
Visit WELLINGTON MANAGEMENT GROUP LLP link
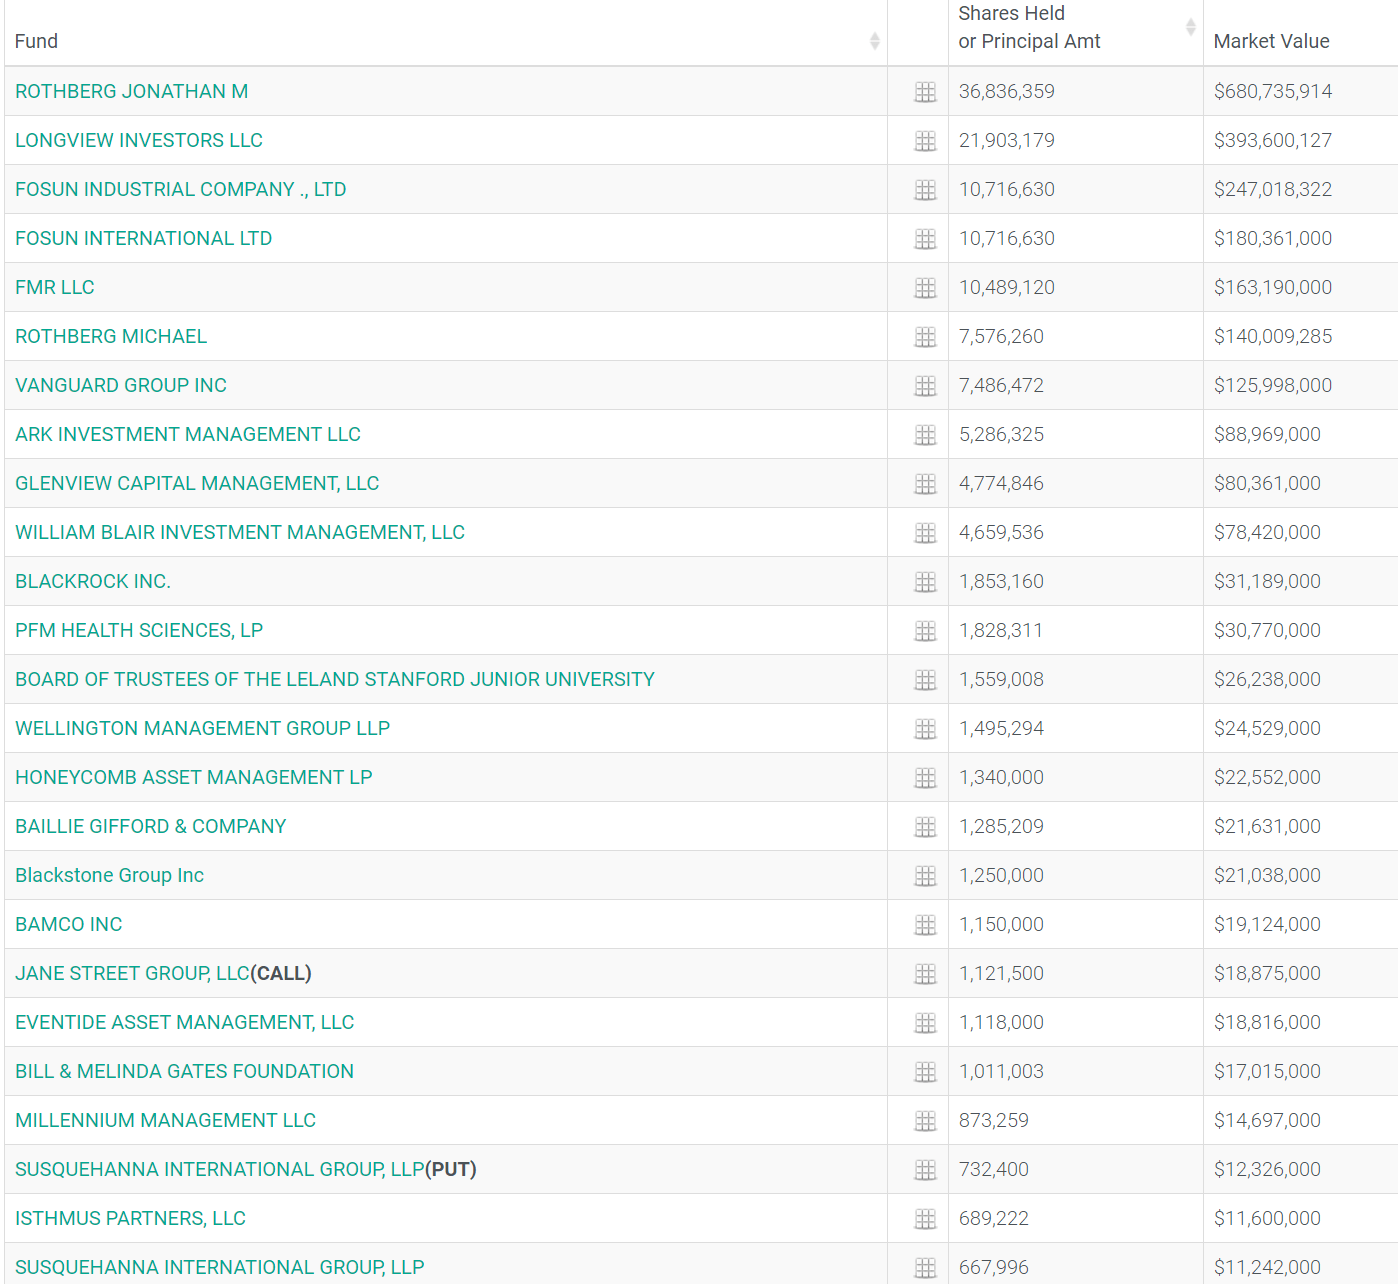point(203,728)
